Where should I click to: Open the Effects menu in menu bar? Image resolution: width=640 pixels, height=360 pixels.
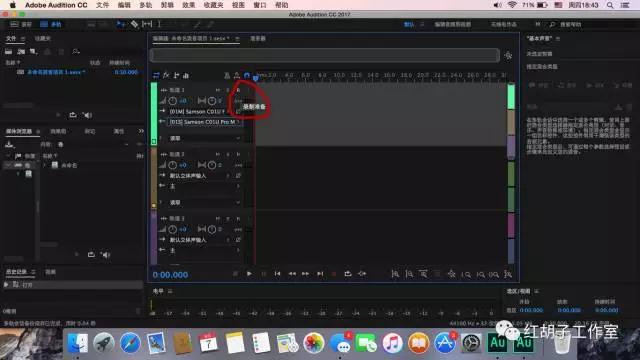pyautogui.click(x=188, y=5)
